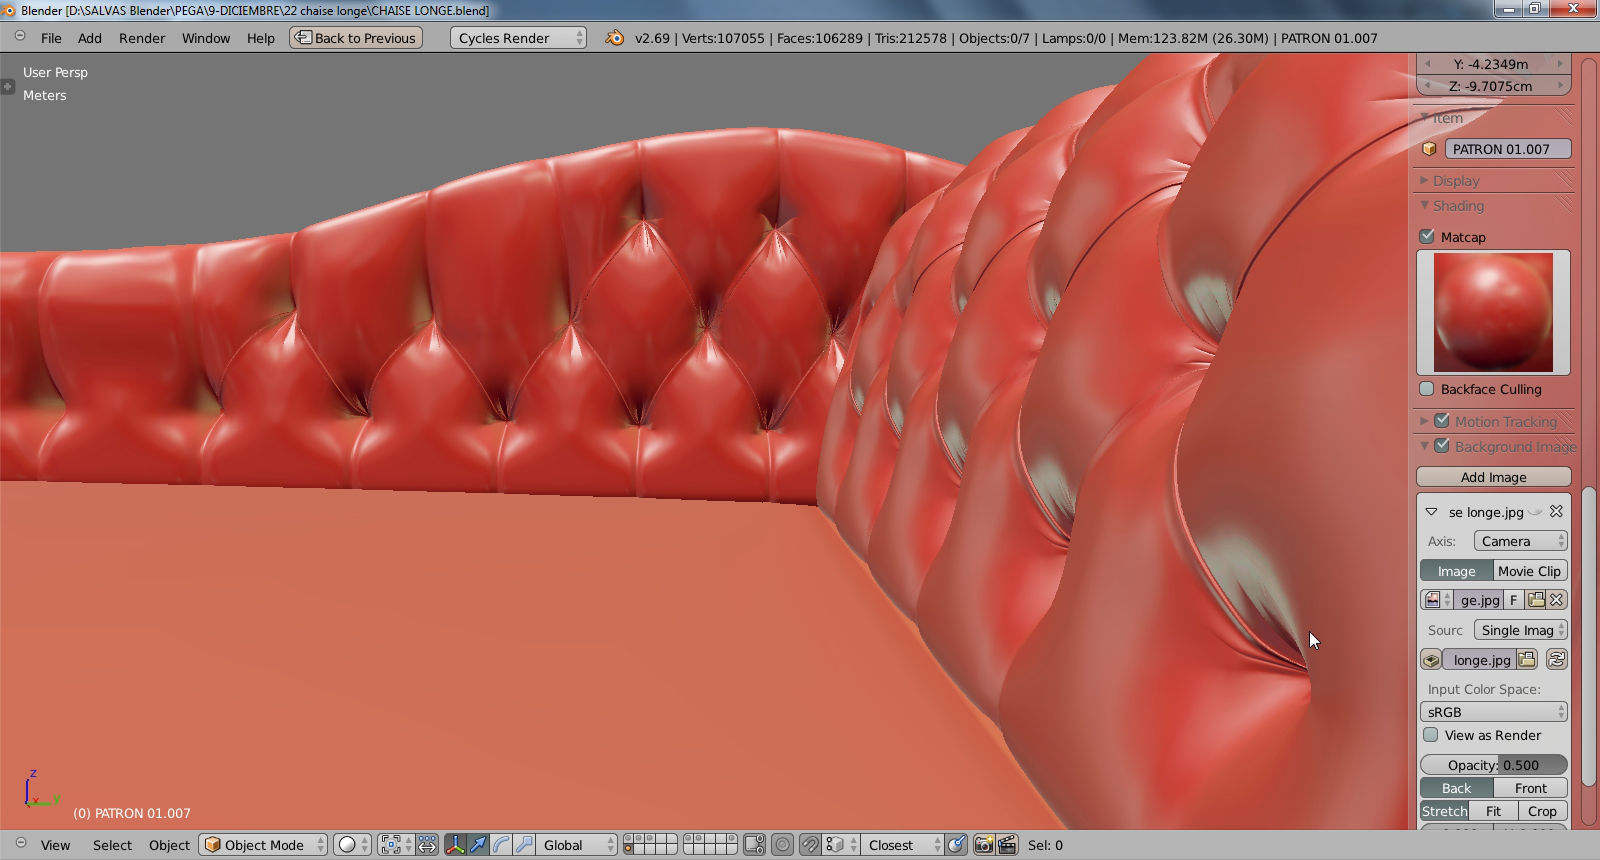The width and height of the screenshot is (1600, 860).
Task: Open the pivot point selector
Action: coord(396,845)
